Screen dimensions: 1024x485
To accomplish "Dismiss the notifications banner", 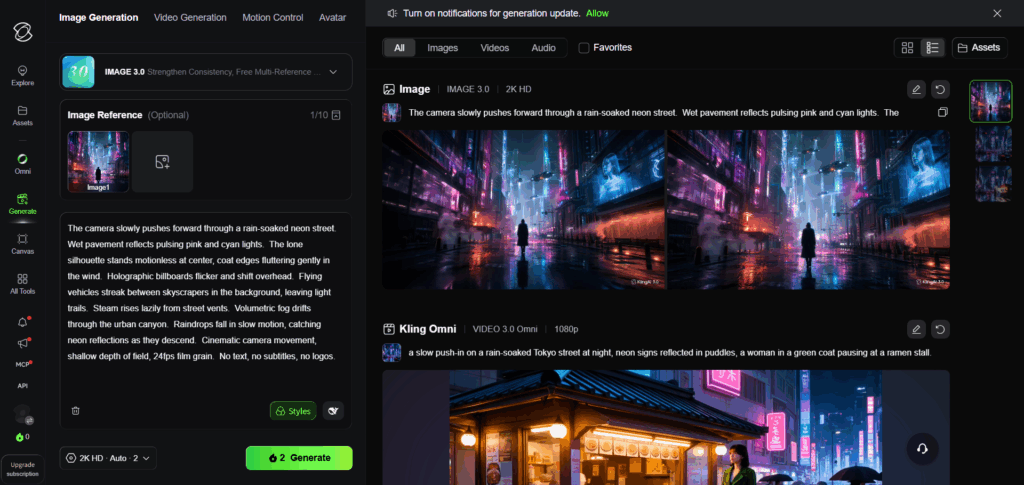I will [997, 13].
